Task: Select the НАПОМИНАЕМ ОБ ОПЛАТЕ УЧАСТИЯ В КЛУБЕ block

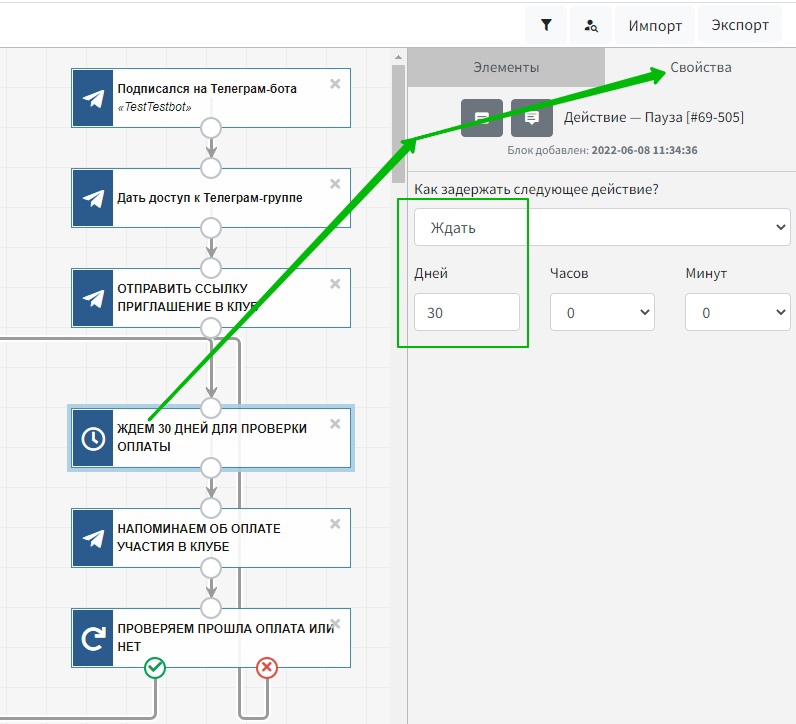Action: click(211, 538)
